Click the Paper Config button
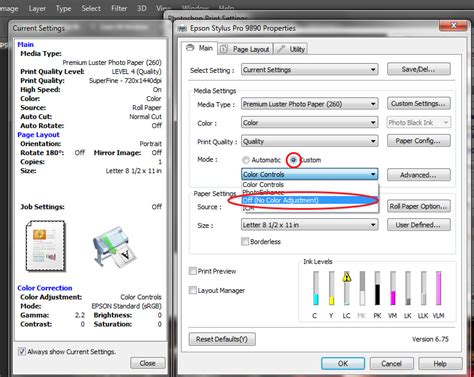 click(x=419, y=141)
